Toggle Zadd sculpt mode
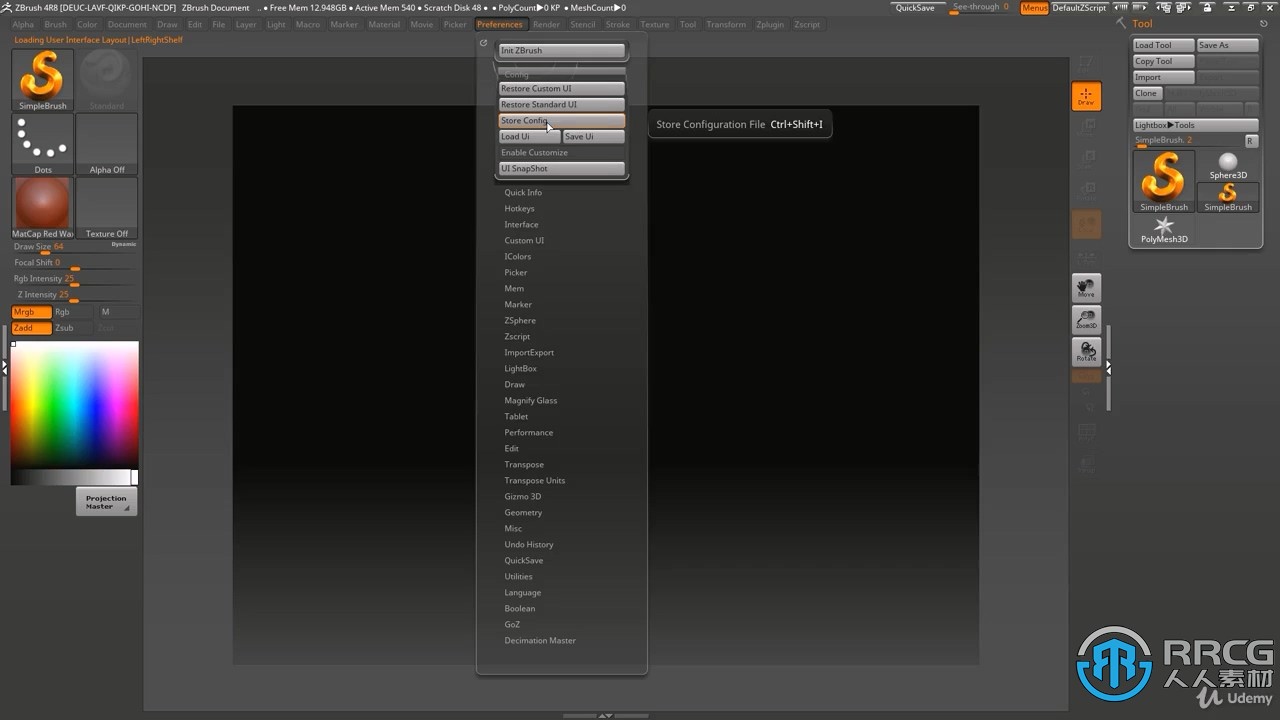This screenshot has width=1280, height=720. [x=31, y=328]
